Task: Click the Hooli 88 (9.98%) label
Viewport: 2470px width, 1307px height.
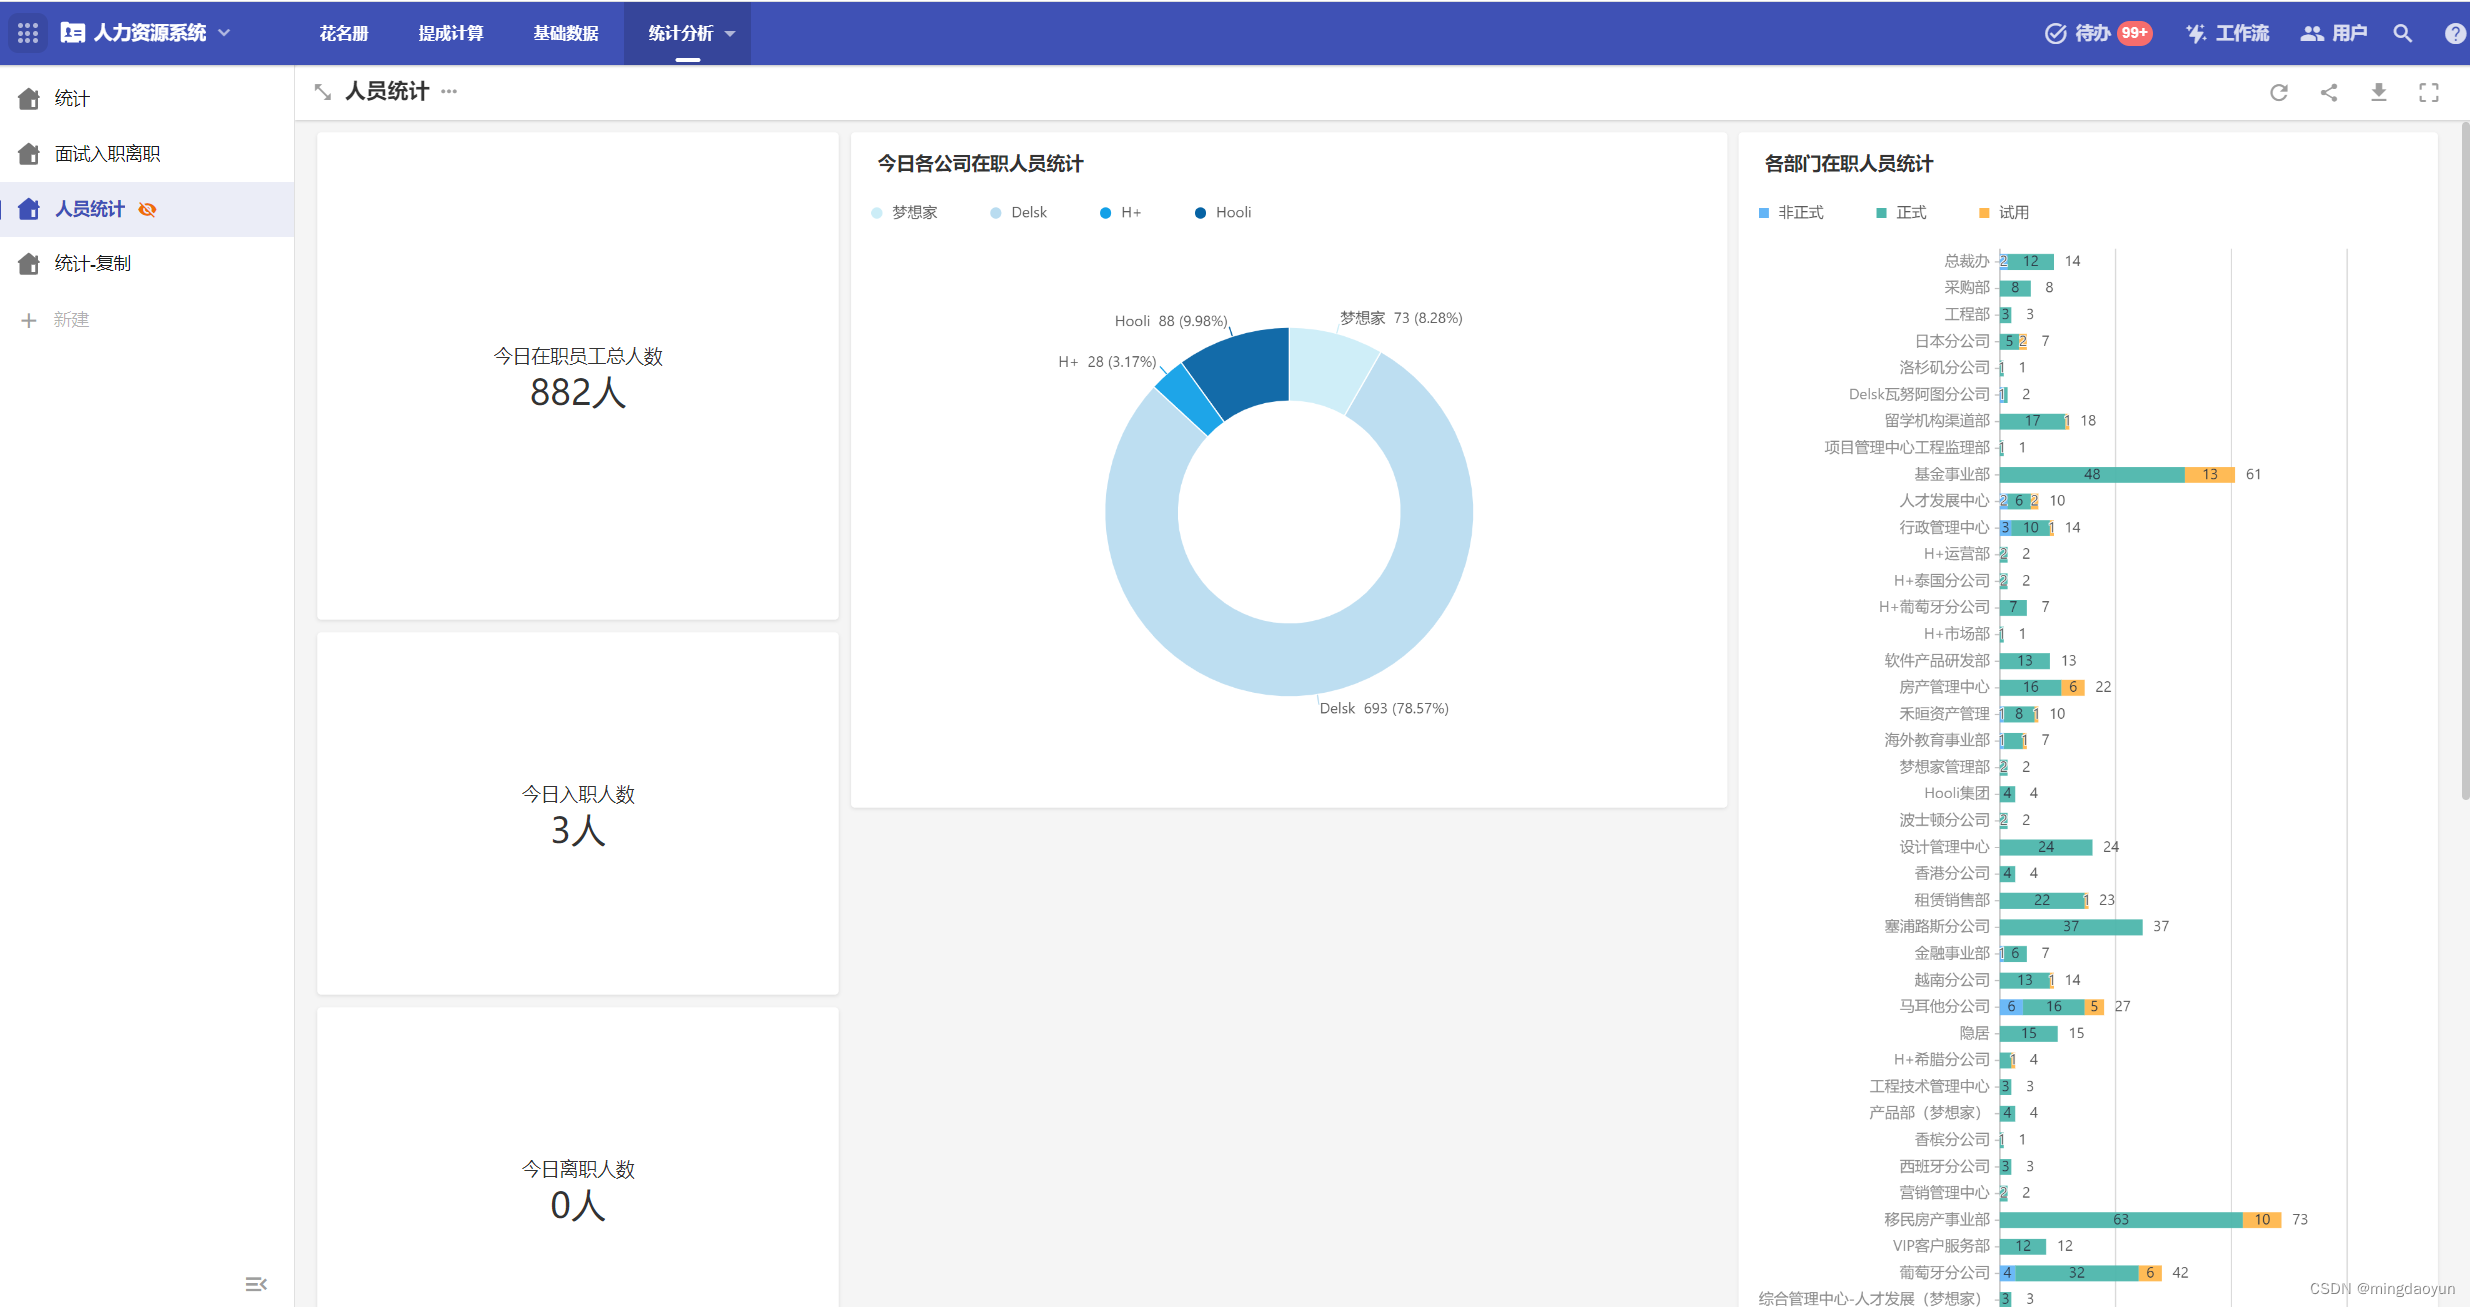Action: [x=1171, y=321]
